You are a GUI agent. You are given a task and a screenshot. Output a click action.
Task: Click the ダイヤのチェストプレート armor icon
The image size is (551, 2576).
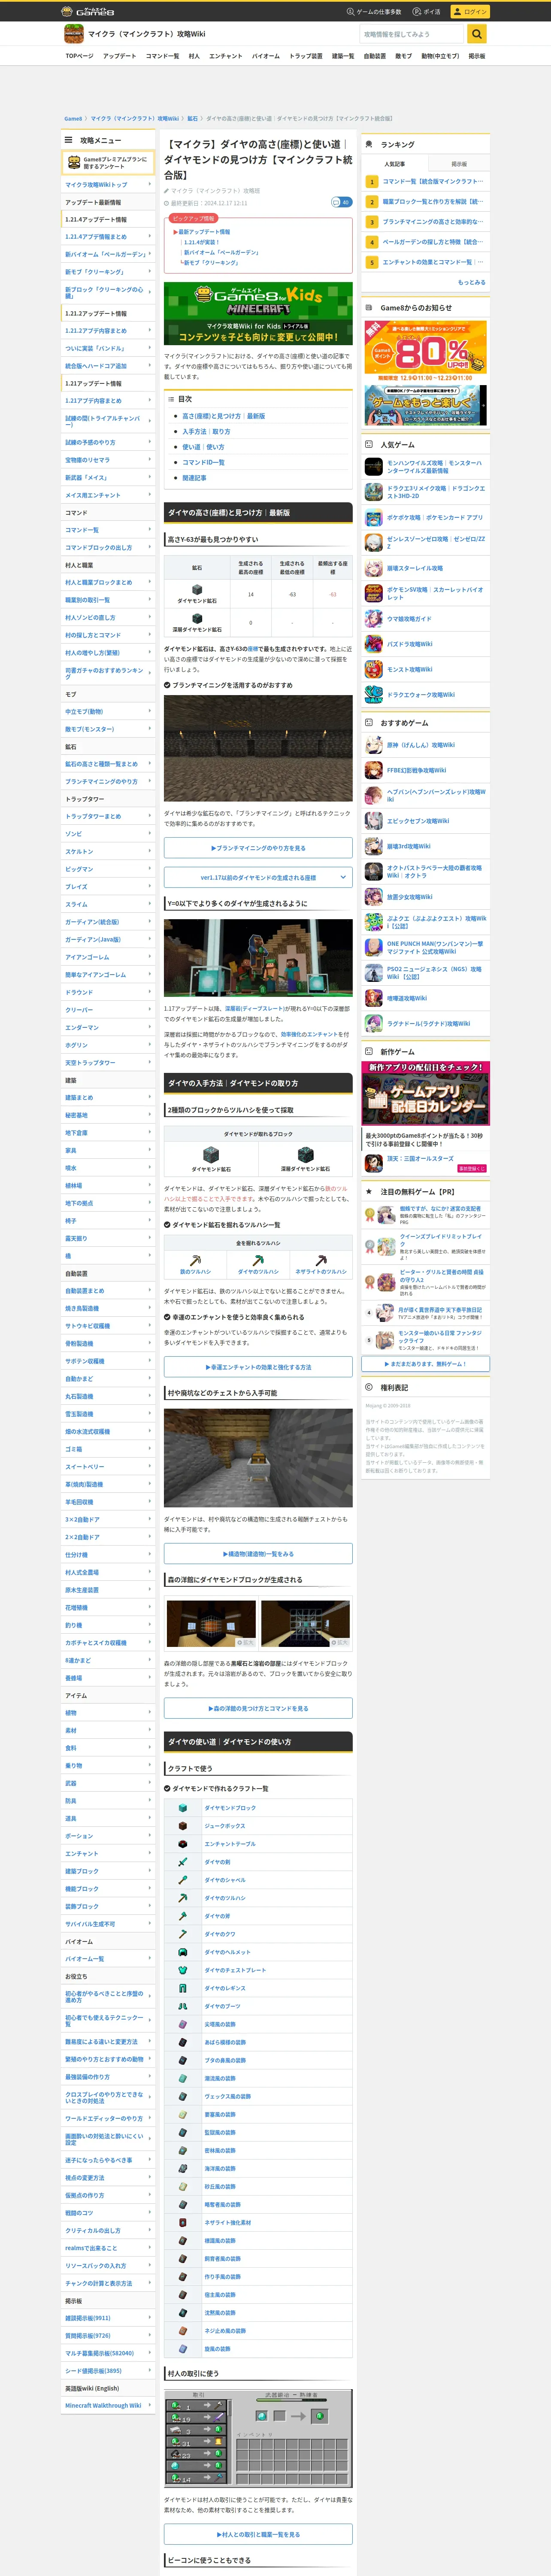(x=182, y=1970)
